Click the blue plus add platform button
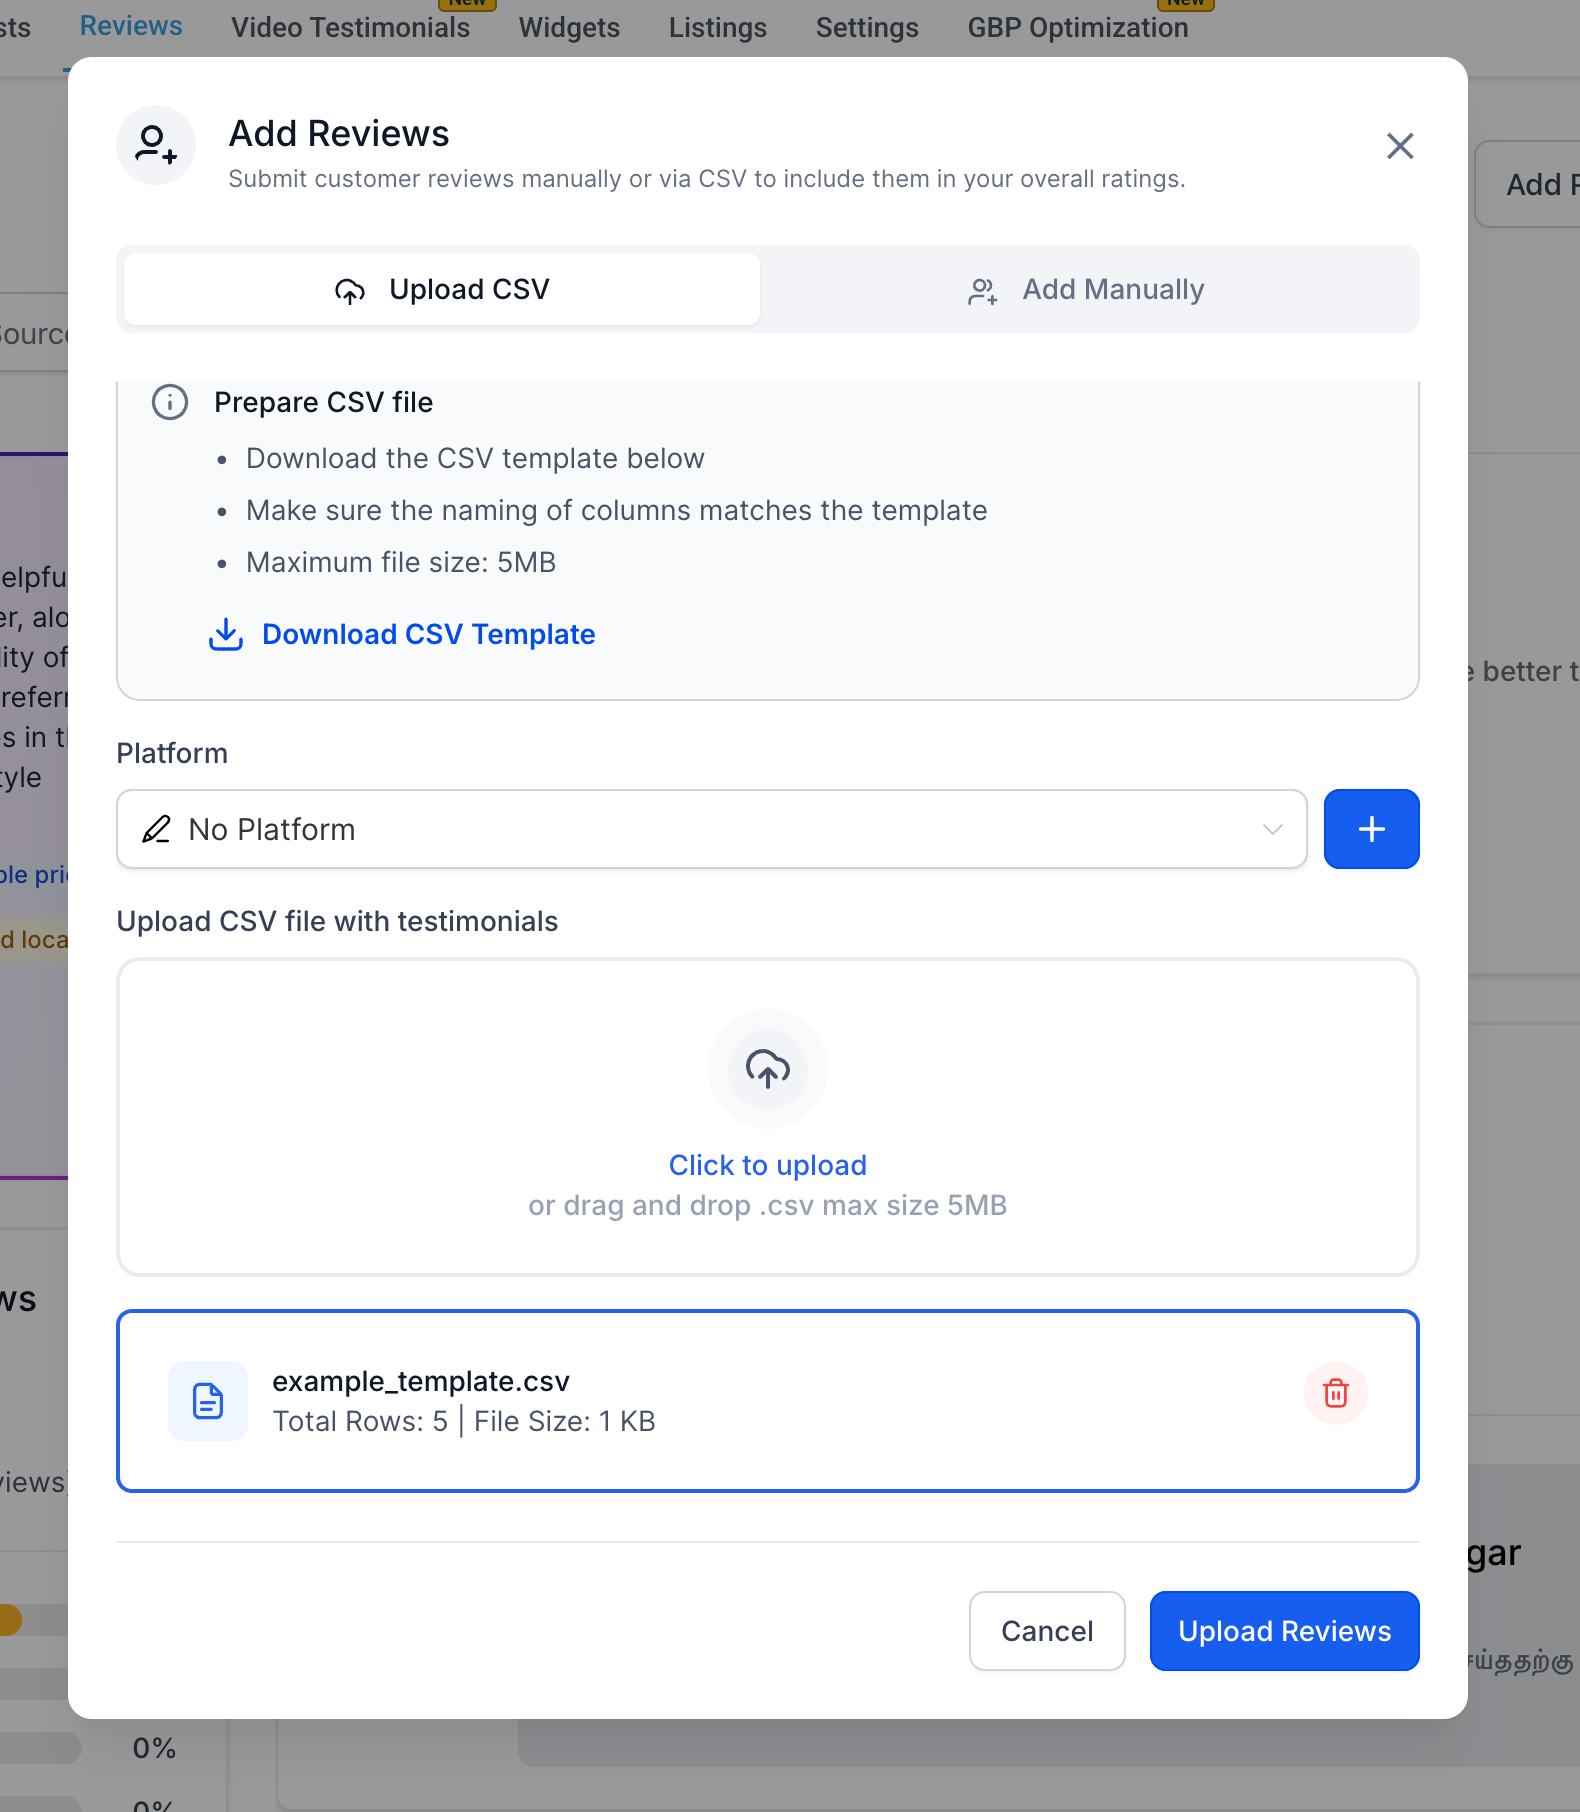 tap(1371, 829)
